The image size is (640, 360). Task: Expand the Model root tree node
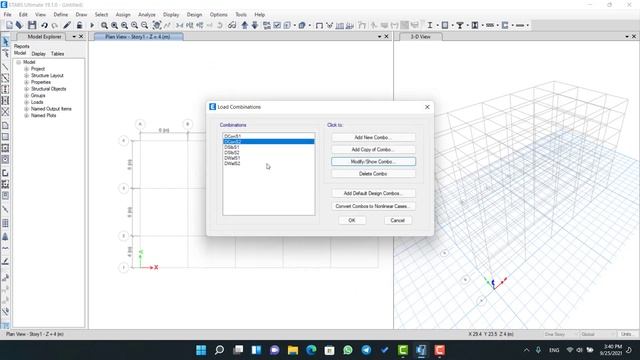click(18, 62)
